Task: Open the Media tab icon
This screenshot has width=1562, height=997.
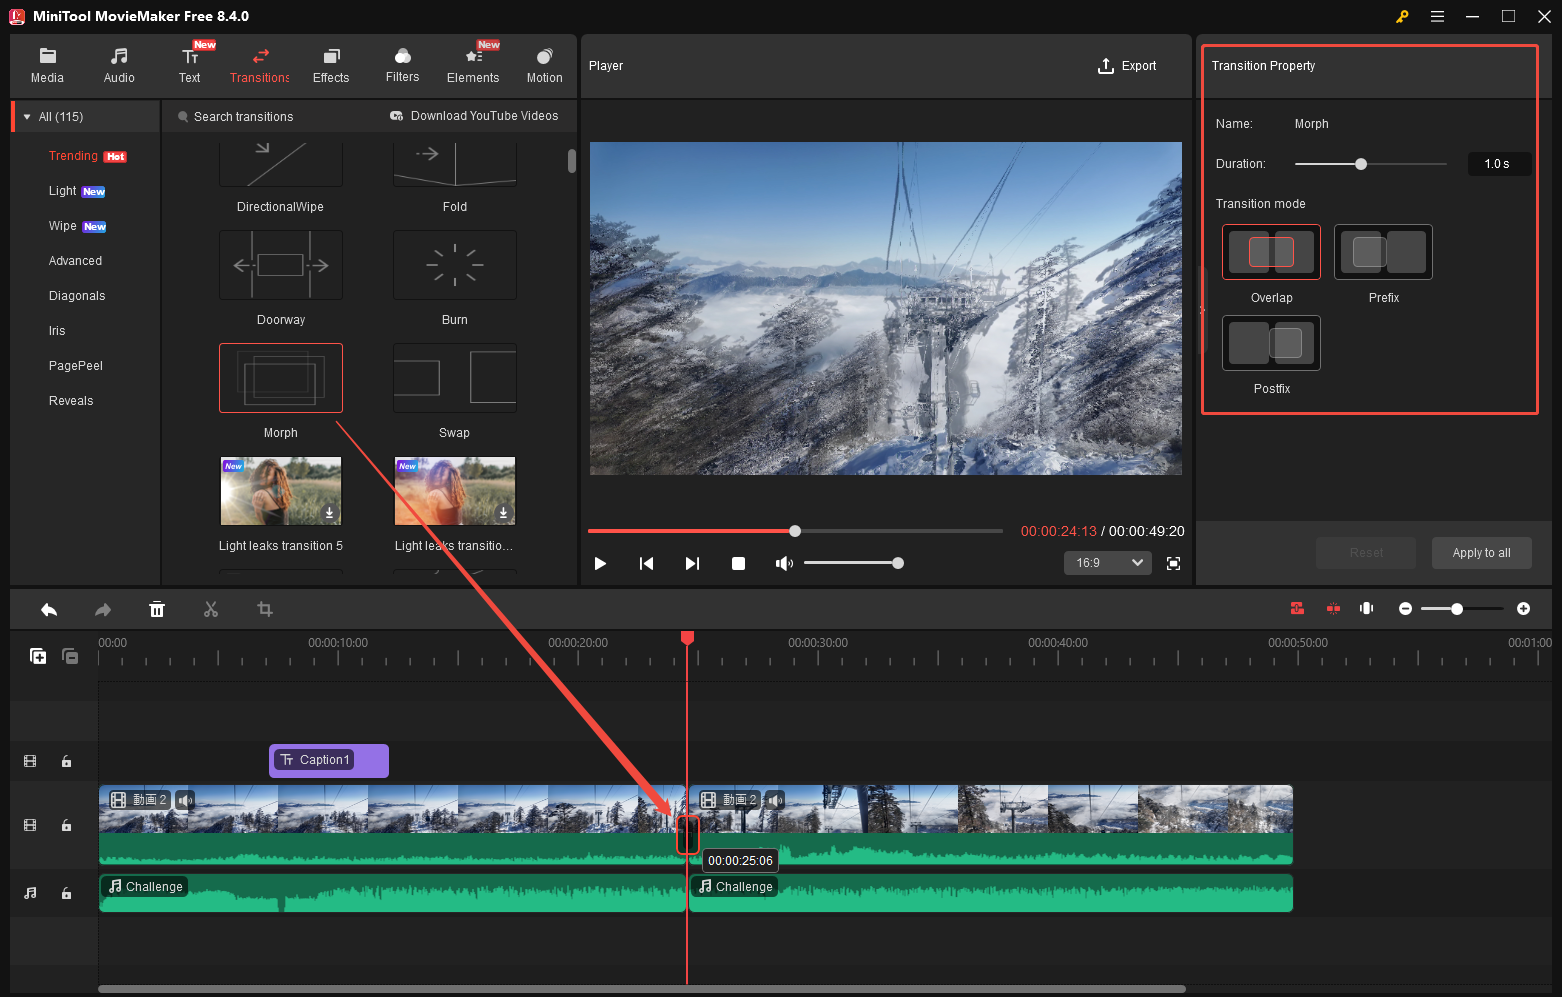Action: pyautogui.click(x=47, y=63)
